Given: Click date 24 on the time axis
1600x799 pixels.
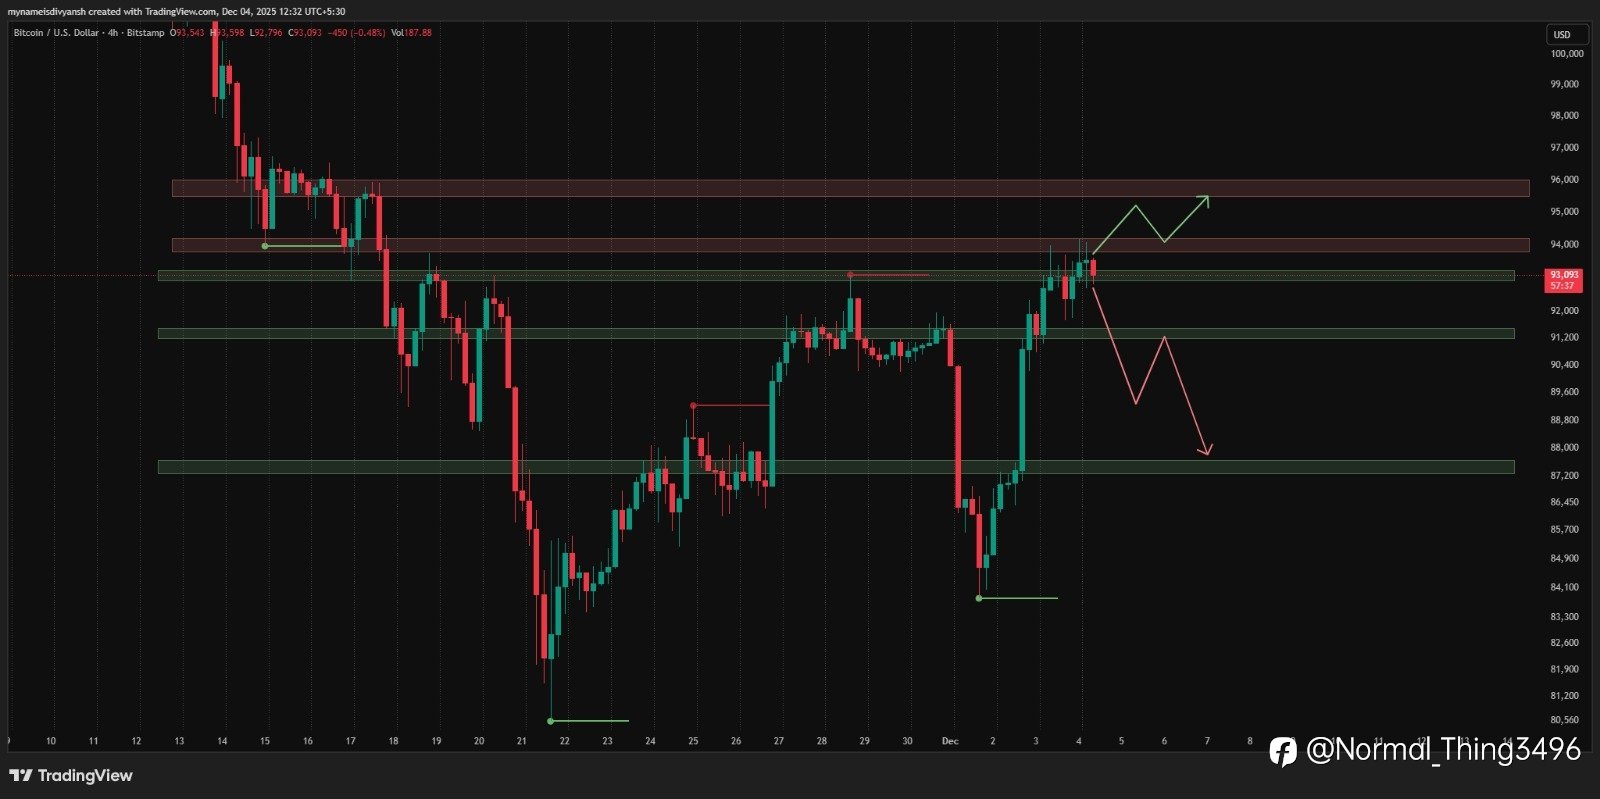Looking at the screenshot, I should tap(650, 741).
